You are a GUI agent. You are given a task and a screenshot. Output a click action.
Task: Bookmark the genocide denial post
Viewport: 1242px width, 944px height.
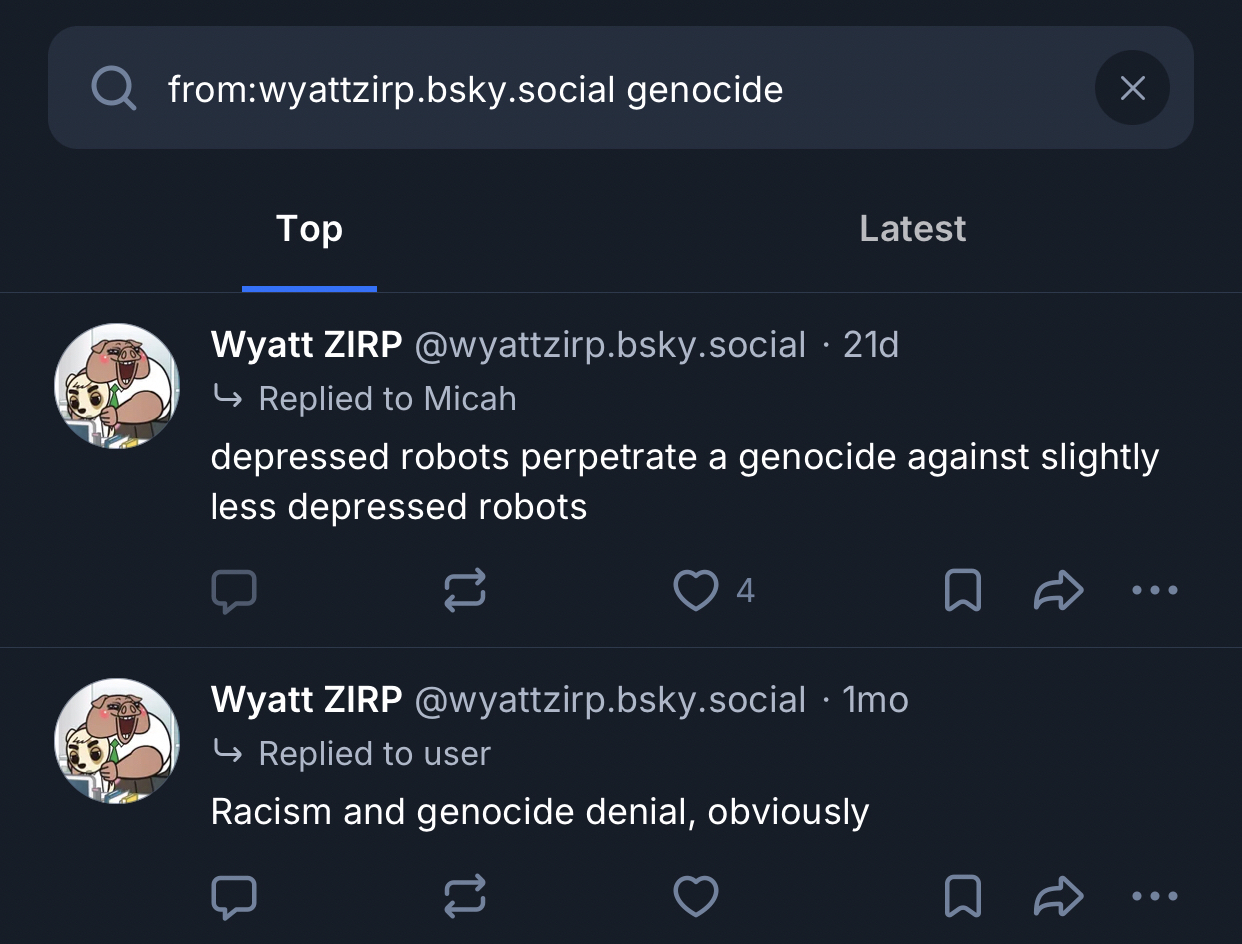962,896
